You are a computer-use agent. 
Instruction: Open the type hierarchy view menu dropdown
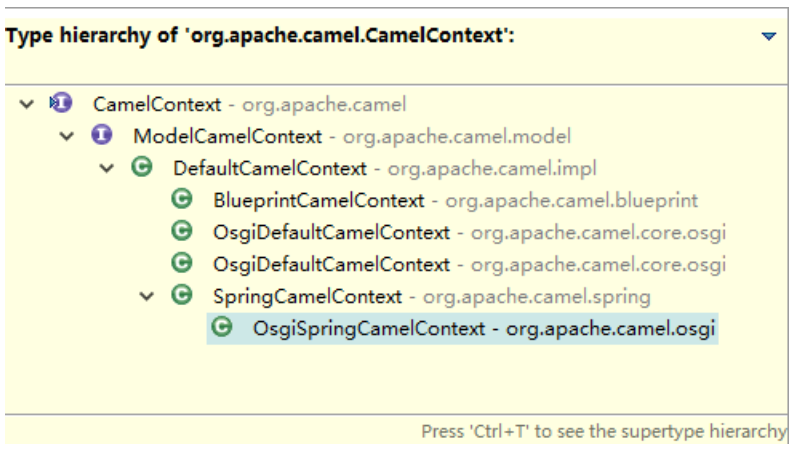(x=768, y=36)
